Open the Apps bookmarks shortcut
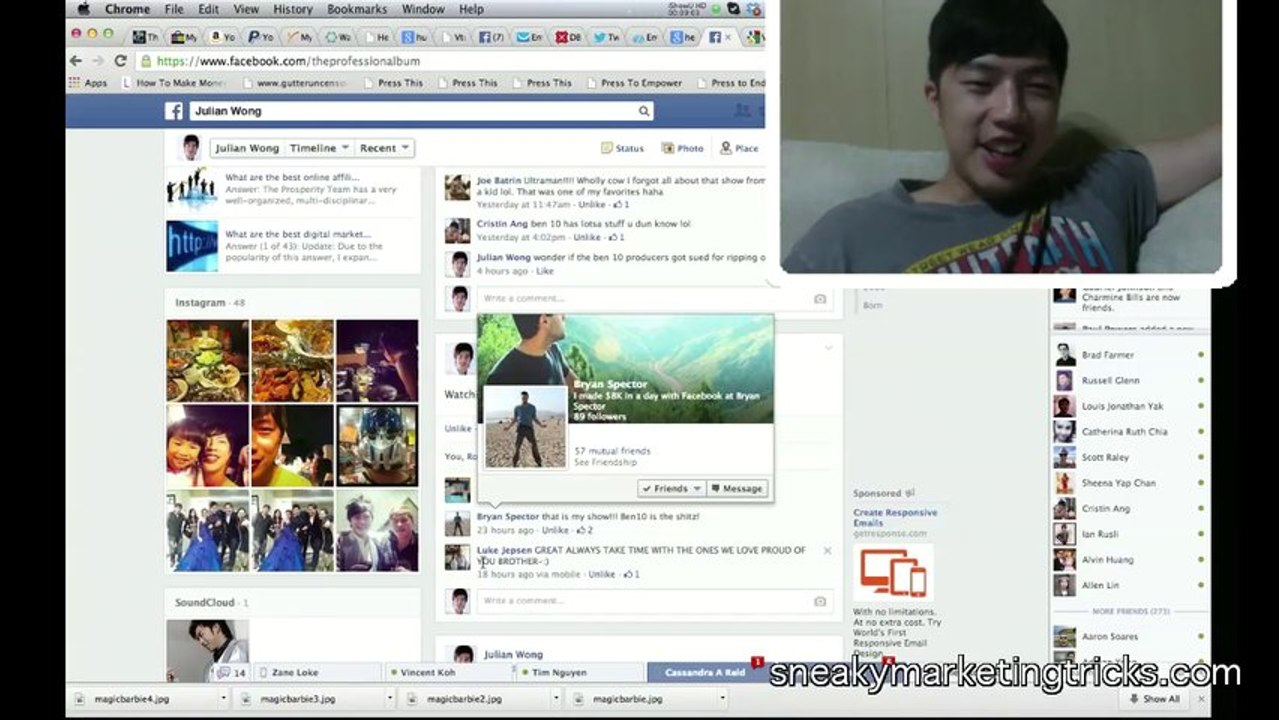The width and height of the screenshot is (1279, 720). [89, 83]
